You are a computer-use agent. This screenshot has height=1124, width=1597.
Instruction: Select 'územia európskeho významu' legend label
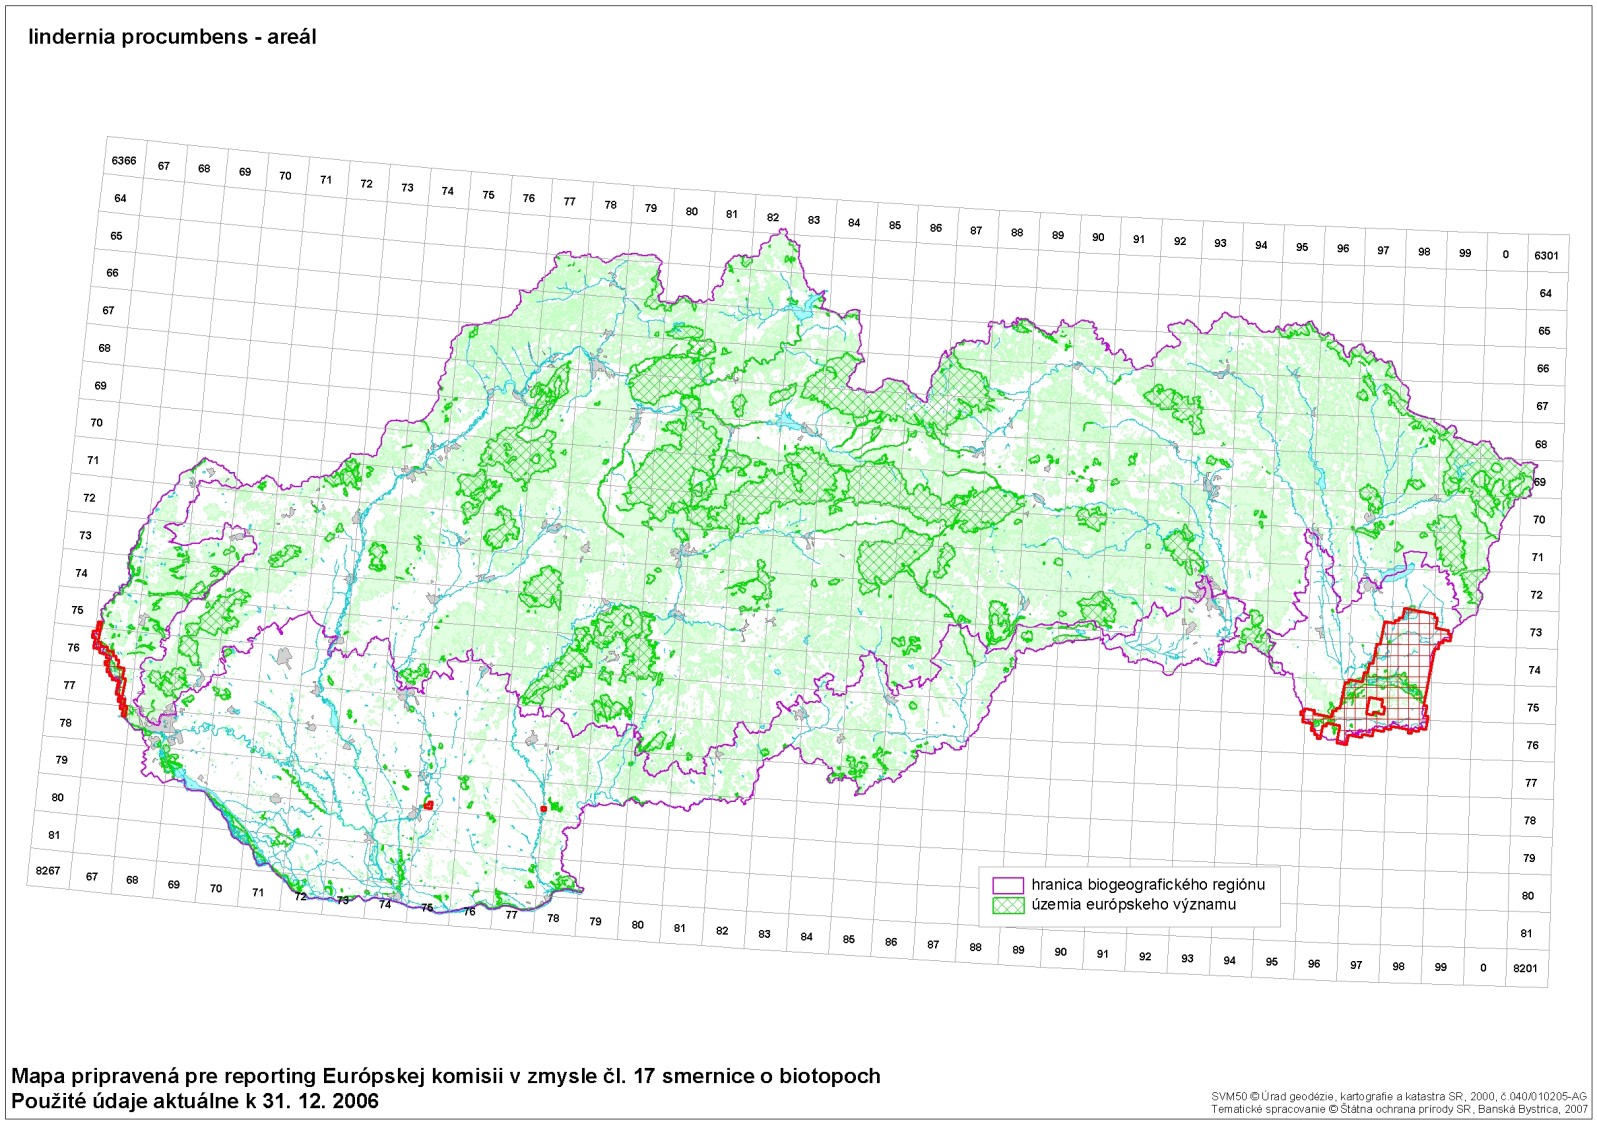coord(1134,905)
